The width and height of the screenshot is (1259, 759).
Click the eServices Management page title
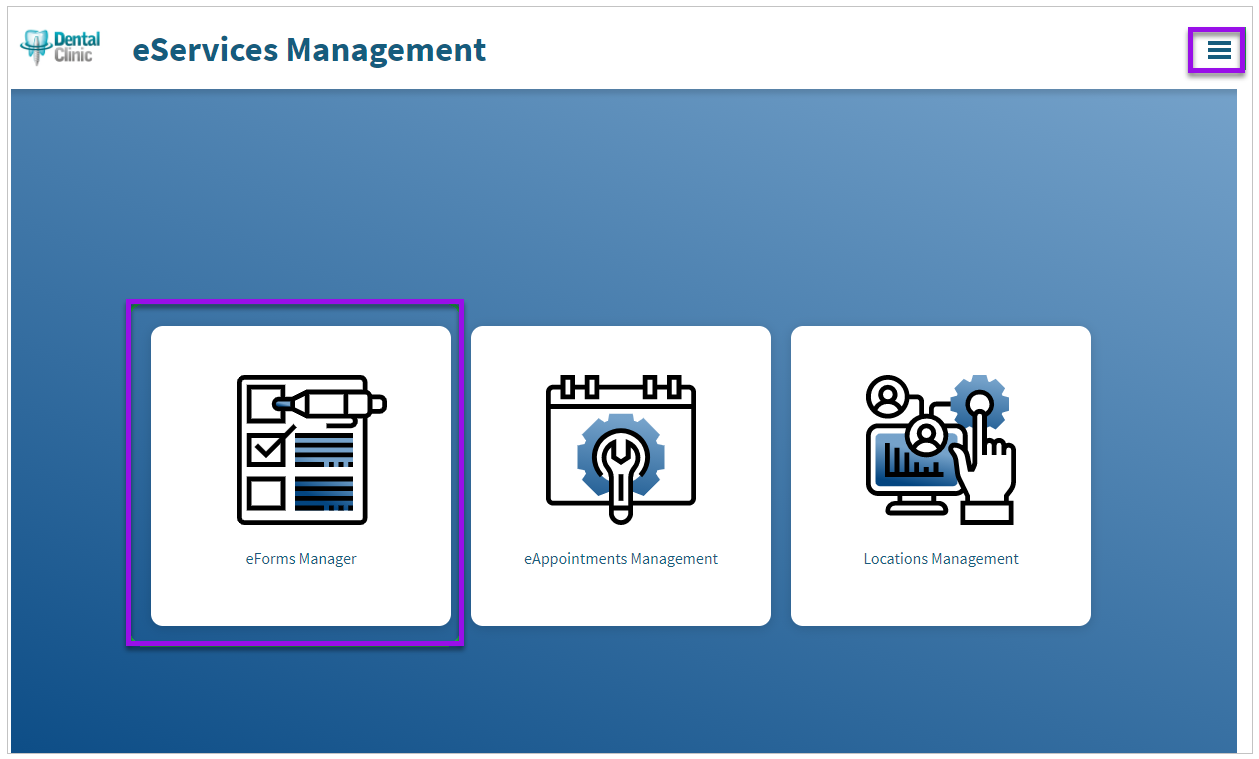[x=309, y=49]
